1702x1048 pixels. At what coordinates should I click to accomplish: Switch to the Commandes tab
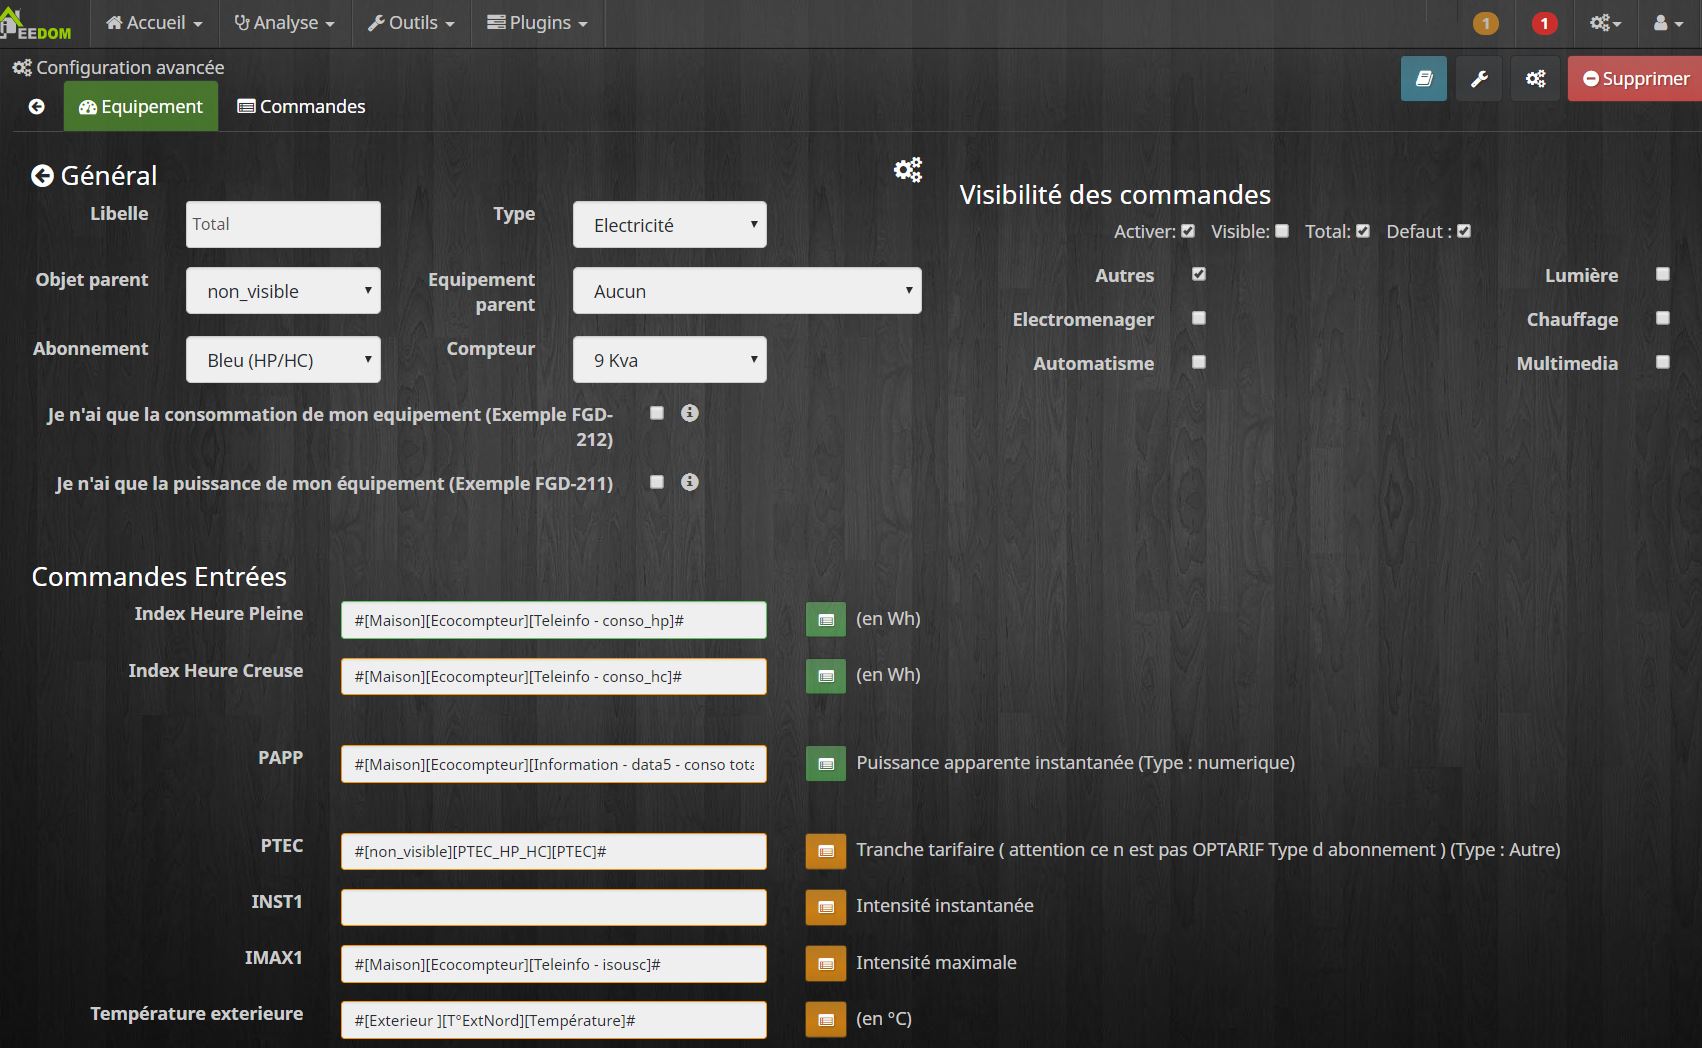(301, 107)
